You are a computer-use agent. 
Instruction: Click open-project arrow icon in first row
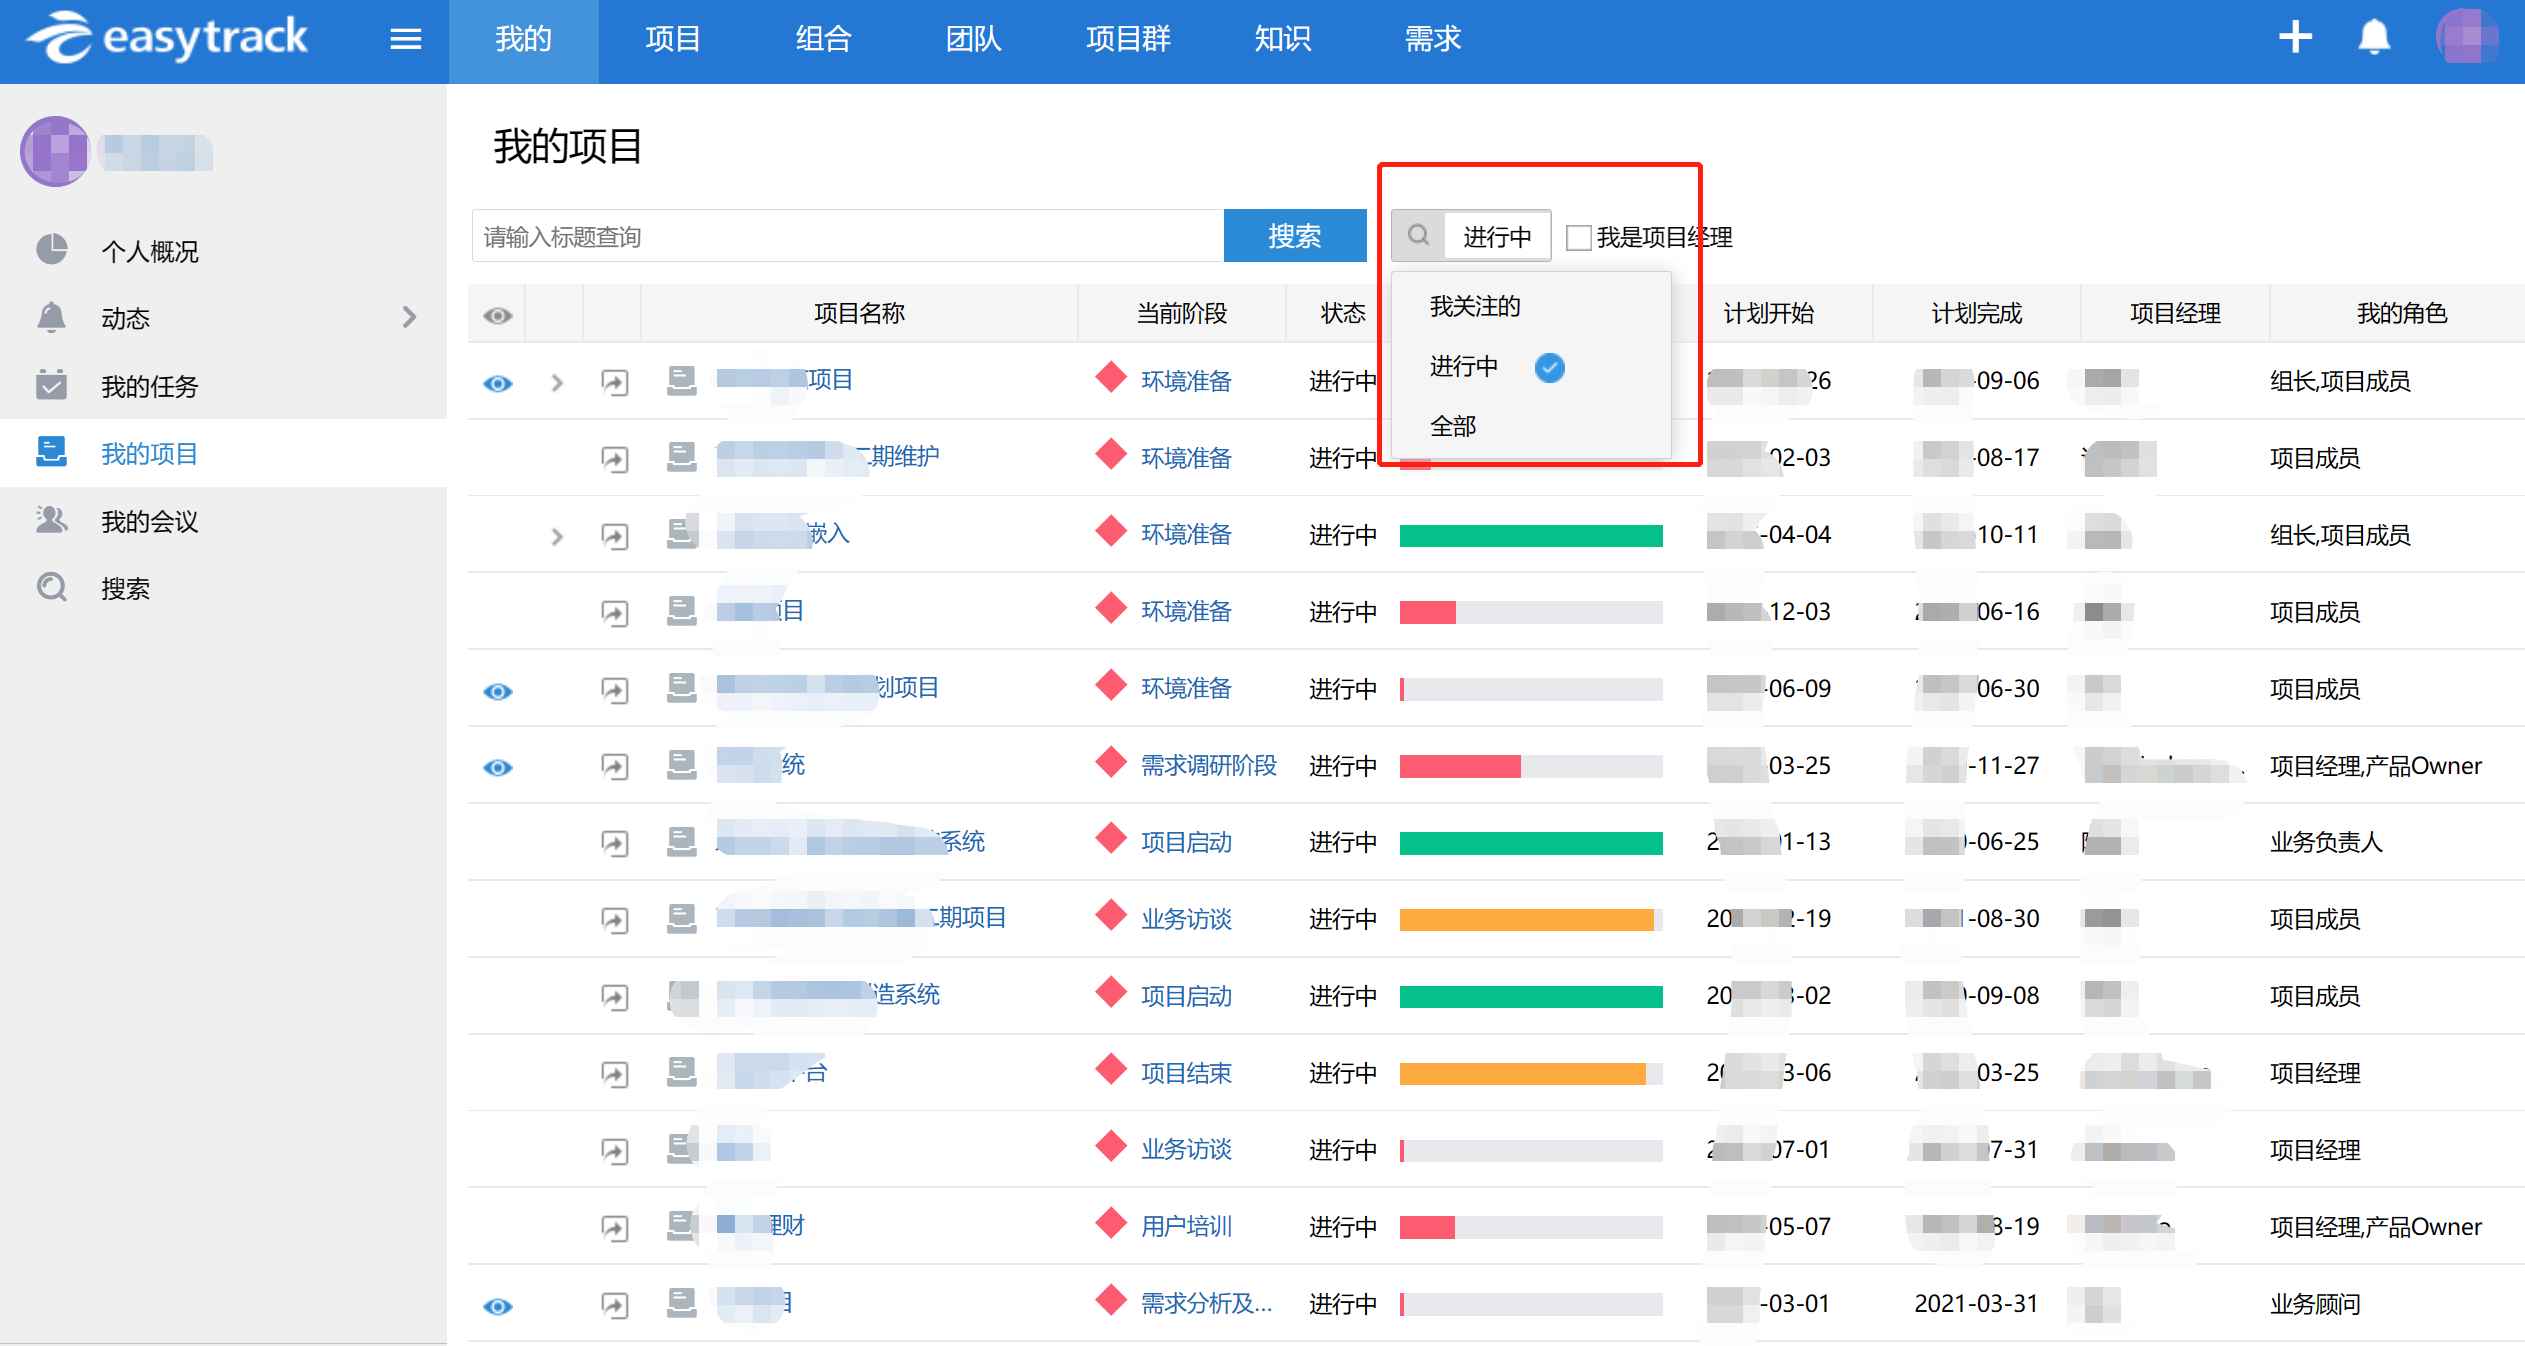click(x=614, y=382)
